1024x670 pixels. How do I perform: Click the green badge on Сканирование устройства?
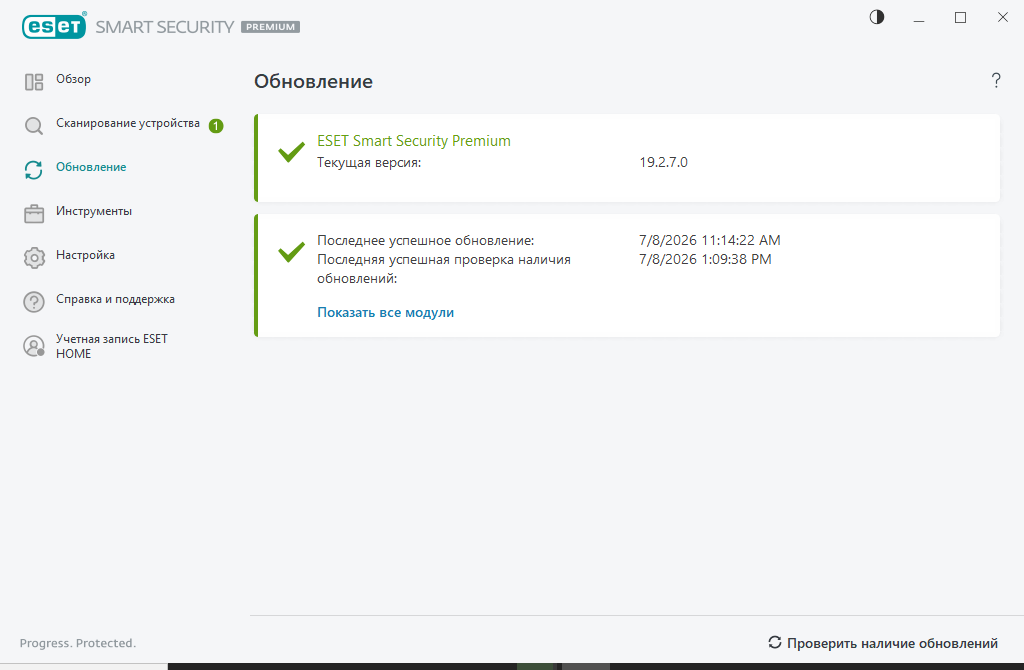pyautogui.click(x=216, y=125)
